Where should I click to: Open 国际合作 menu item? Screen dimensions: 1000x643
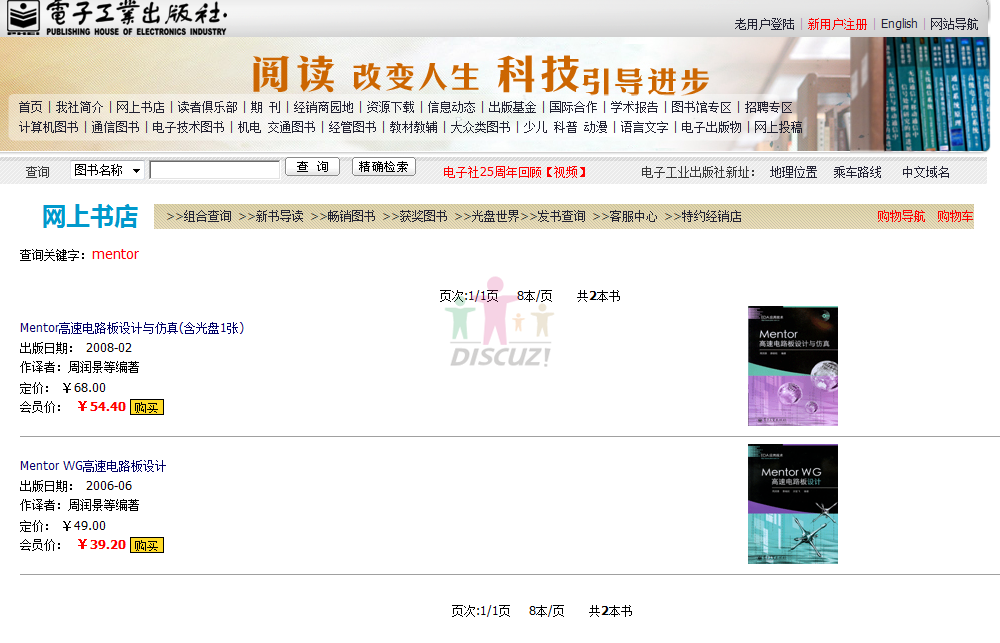click(x=573, y=107)
